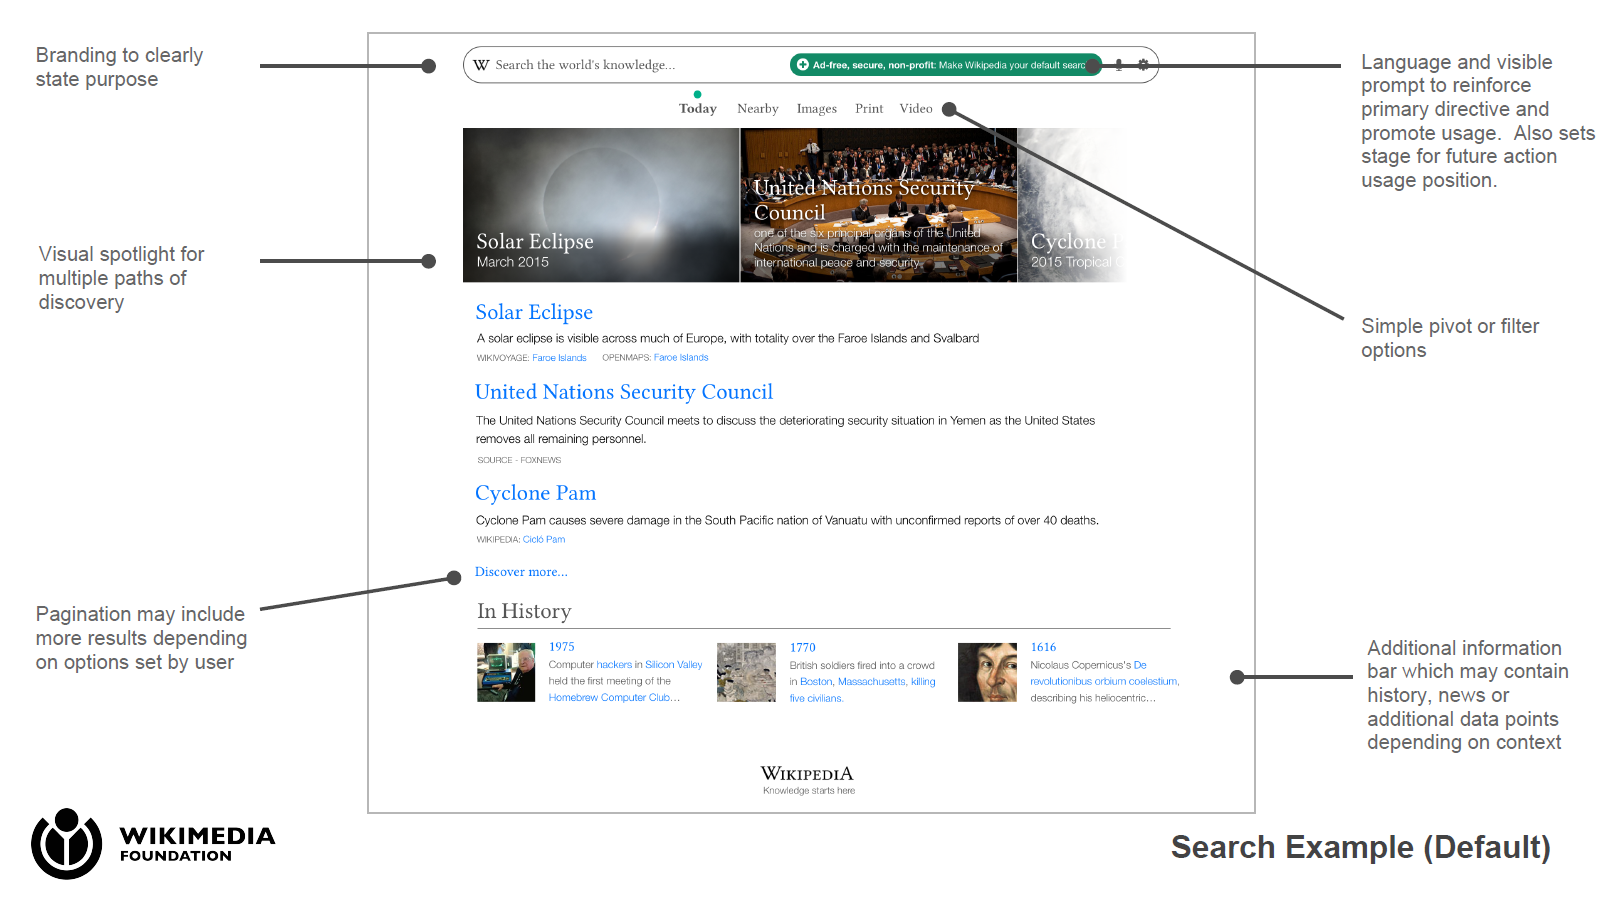Image resolution: width=1623 pixels, height=913 pixels.
Task: Open 'revolutionibus orbium coelestium' link
Action: coord(1104,682)
